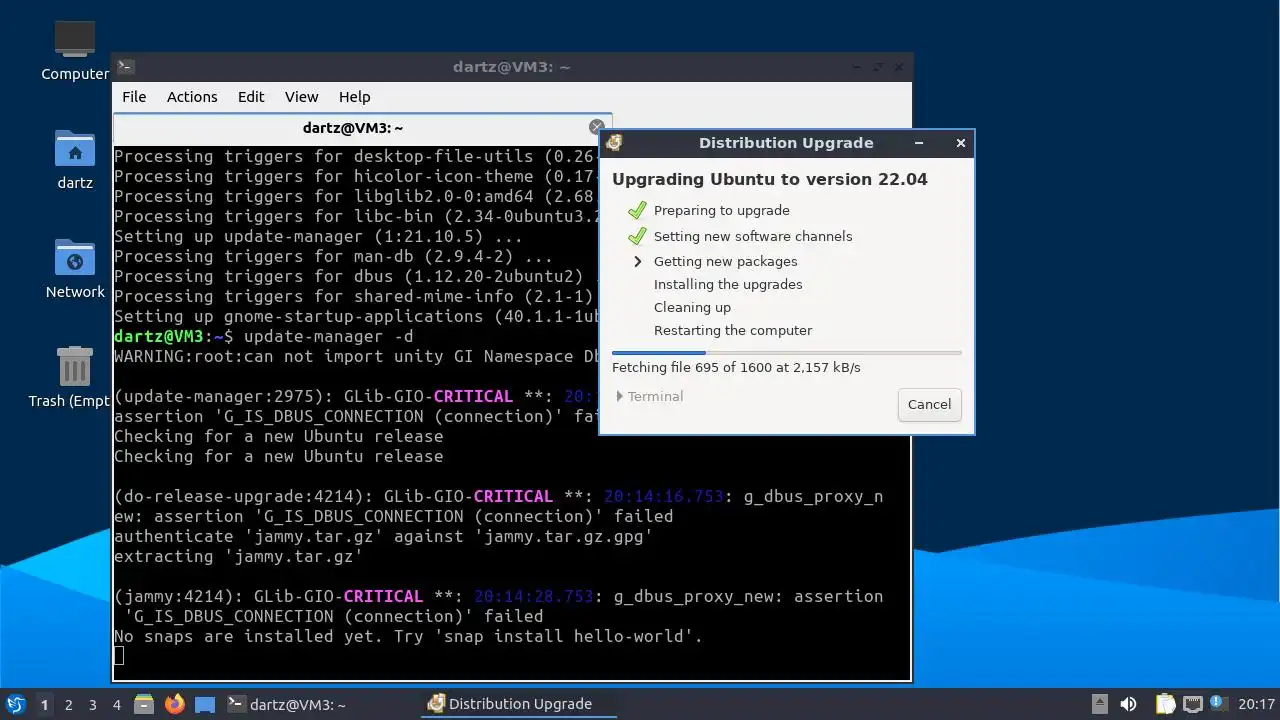Launch Firefox from the taskbar
Viewport: 1280px width, 720px height.
point(175,704)
